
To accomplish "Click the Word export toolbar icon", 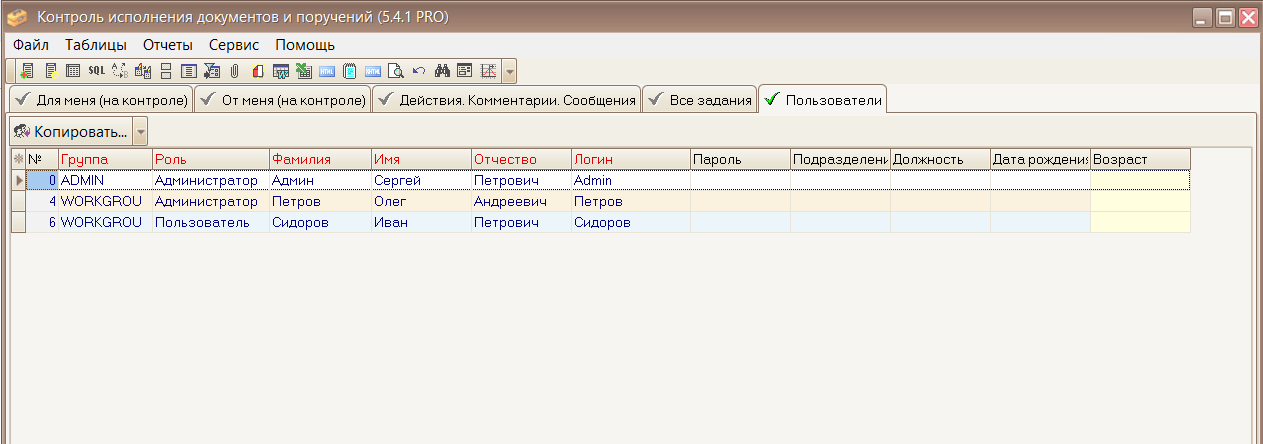I will tap(280, 71).
